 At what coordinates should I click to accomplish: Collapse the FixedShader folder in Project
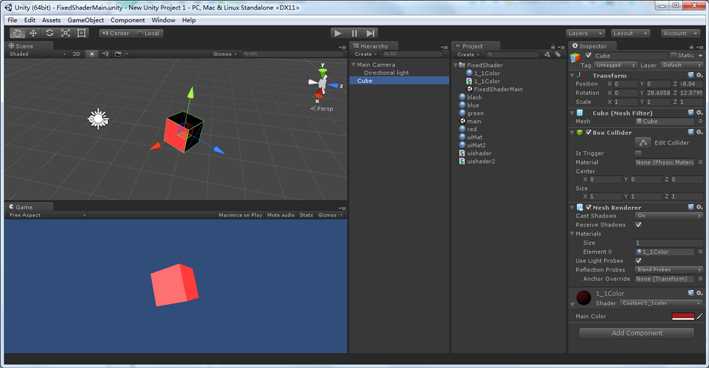[x=455, y=65]
